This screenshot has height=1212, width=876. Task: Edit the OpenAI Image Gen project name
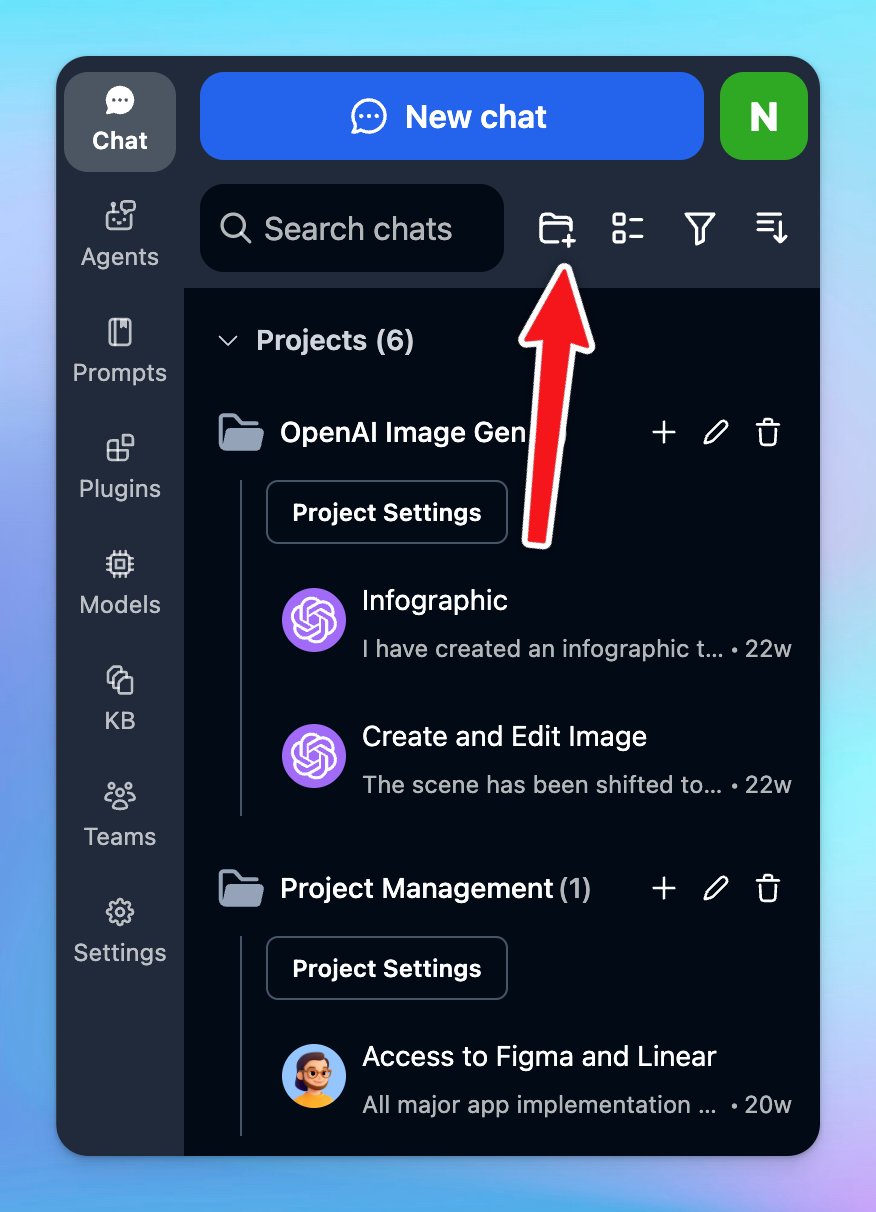click(716, 433)
